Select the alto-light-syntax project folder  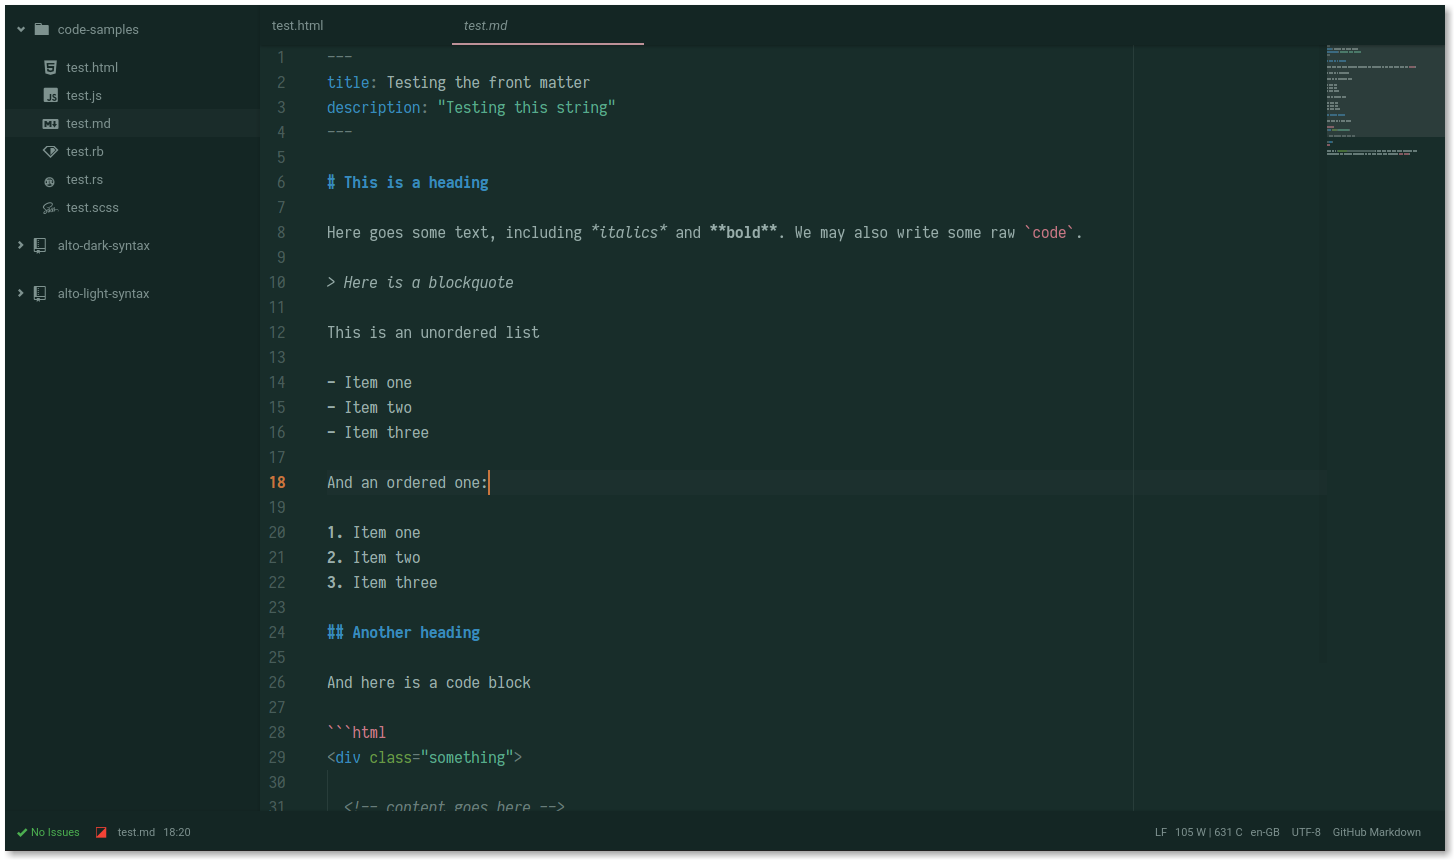pyautogui.click(x=103, y=293)
